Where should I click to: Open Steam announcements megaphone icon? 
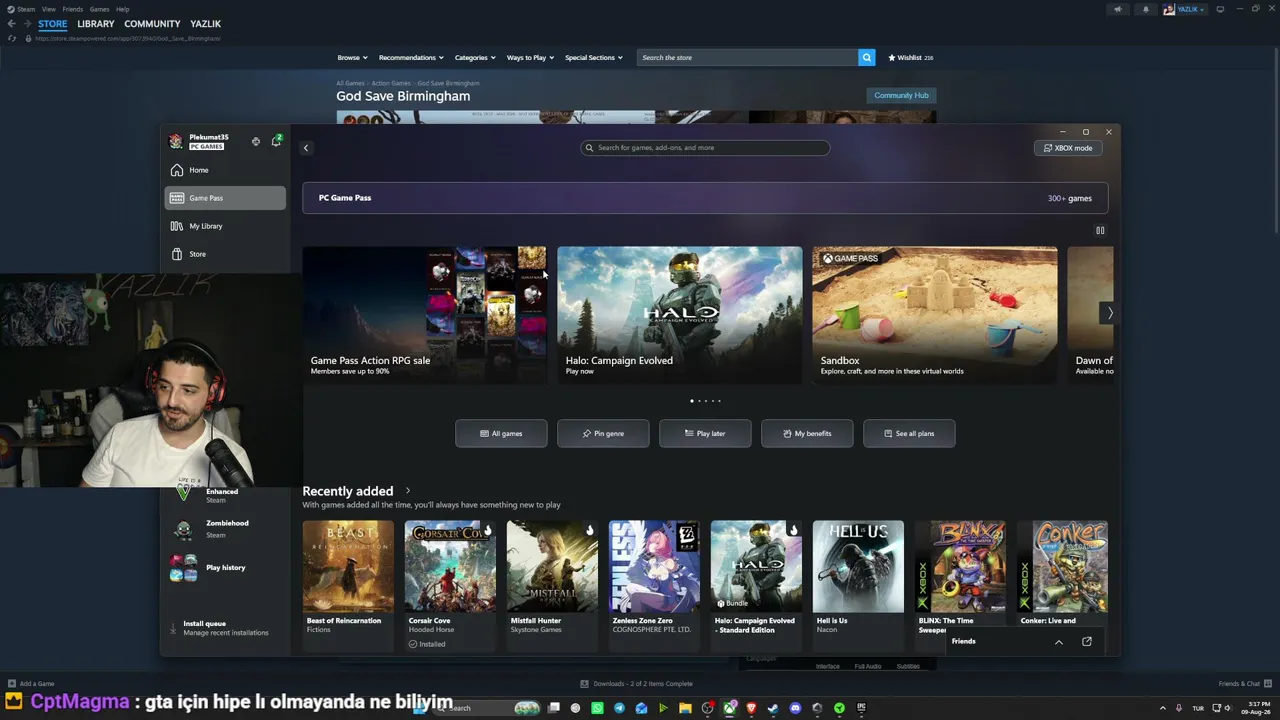coord(1117,9)
